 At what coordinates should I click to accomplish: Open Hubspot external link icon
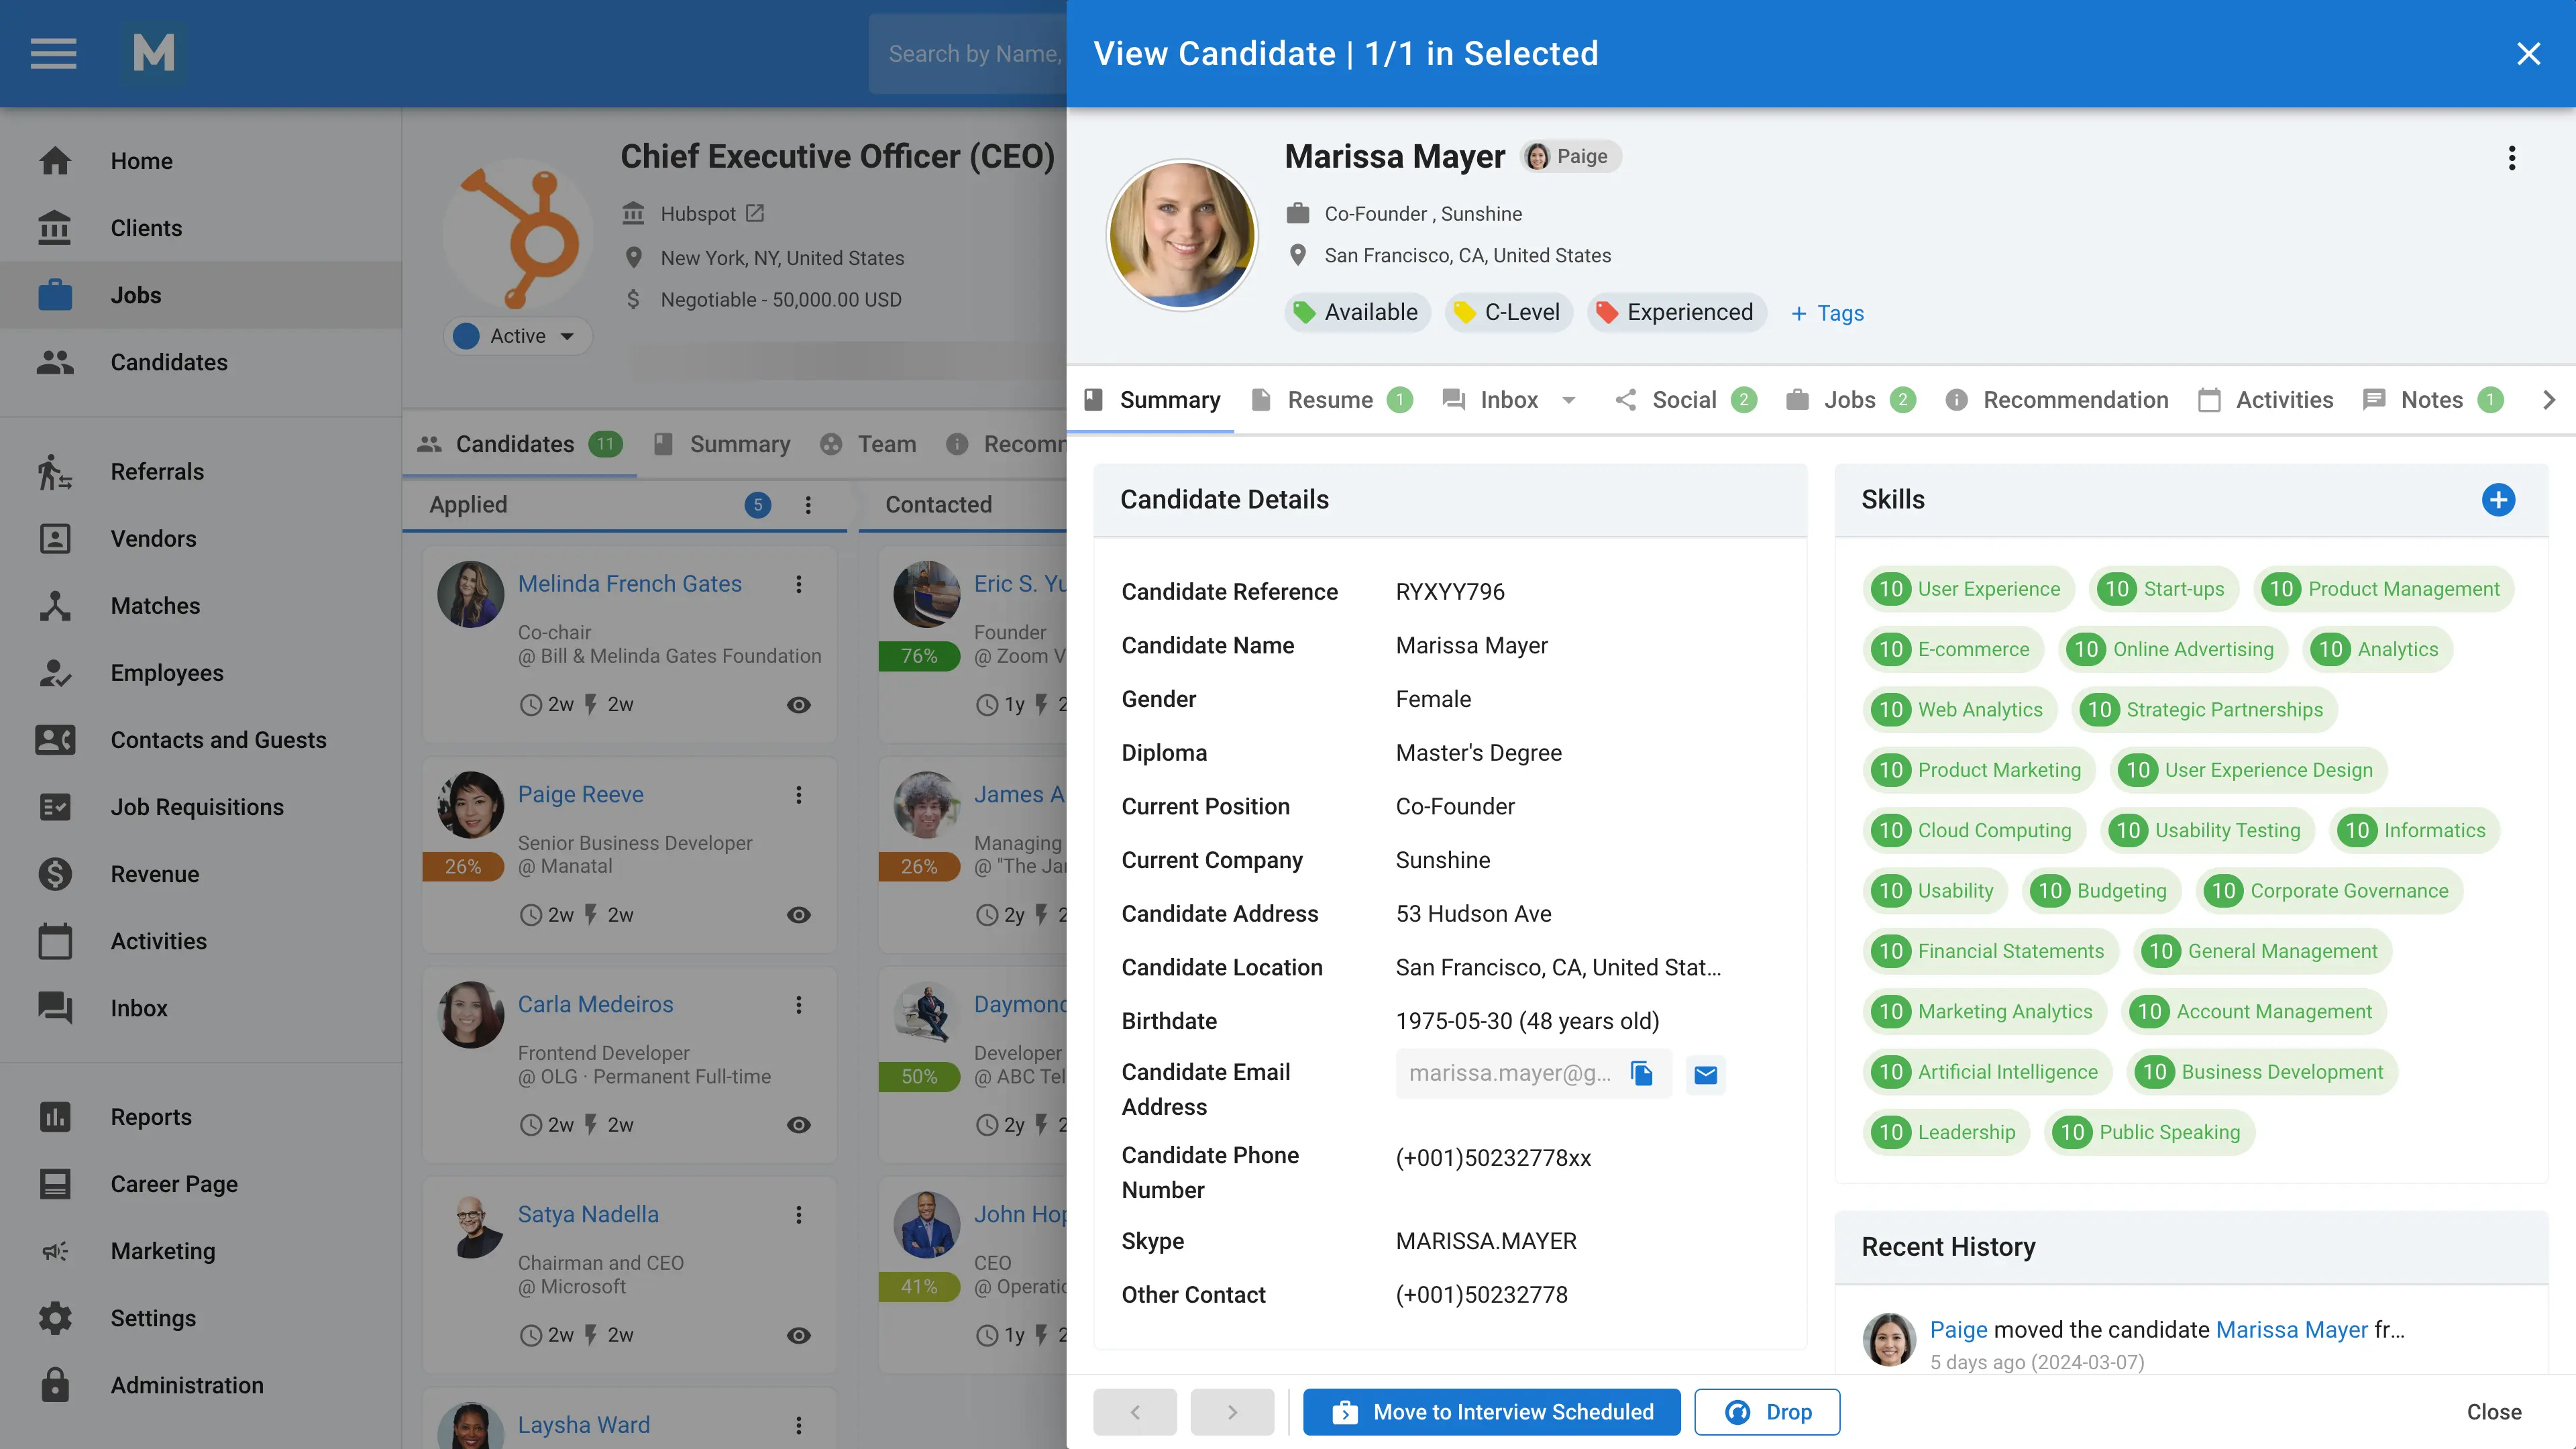coord(756,213)
